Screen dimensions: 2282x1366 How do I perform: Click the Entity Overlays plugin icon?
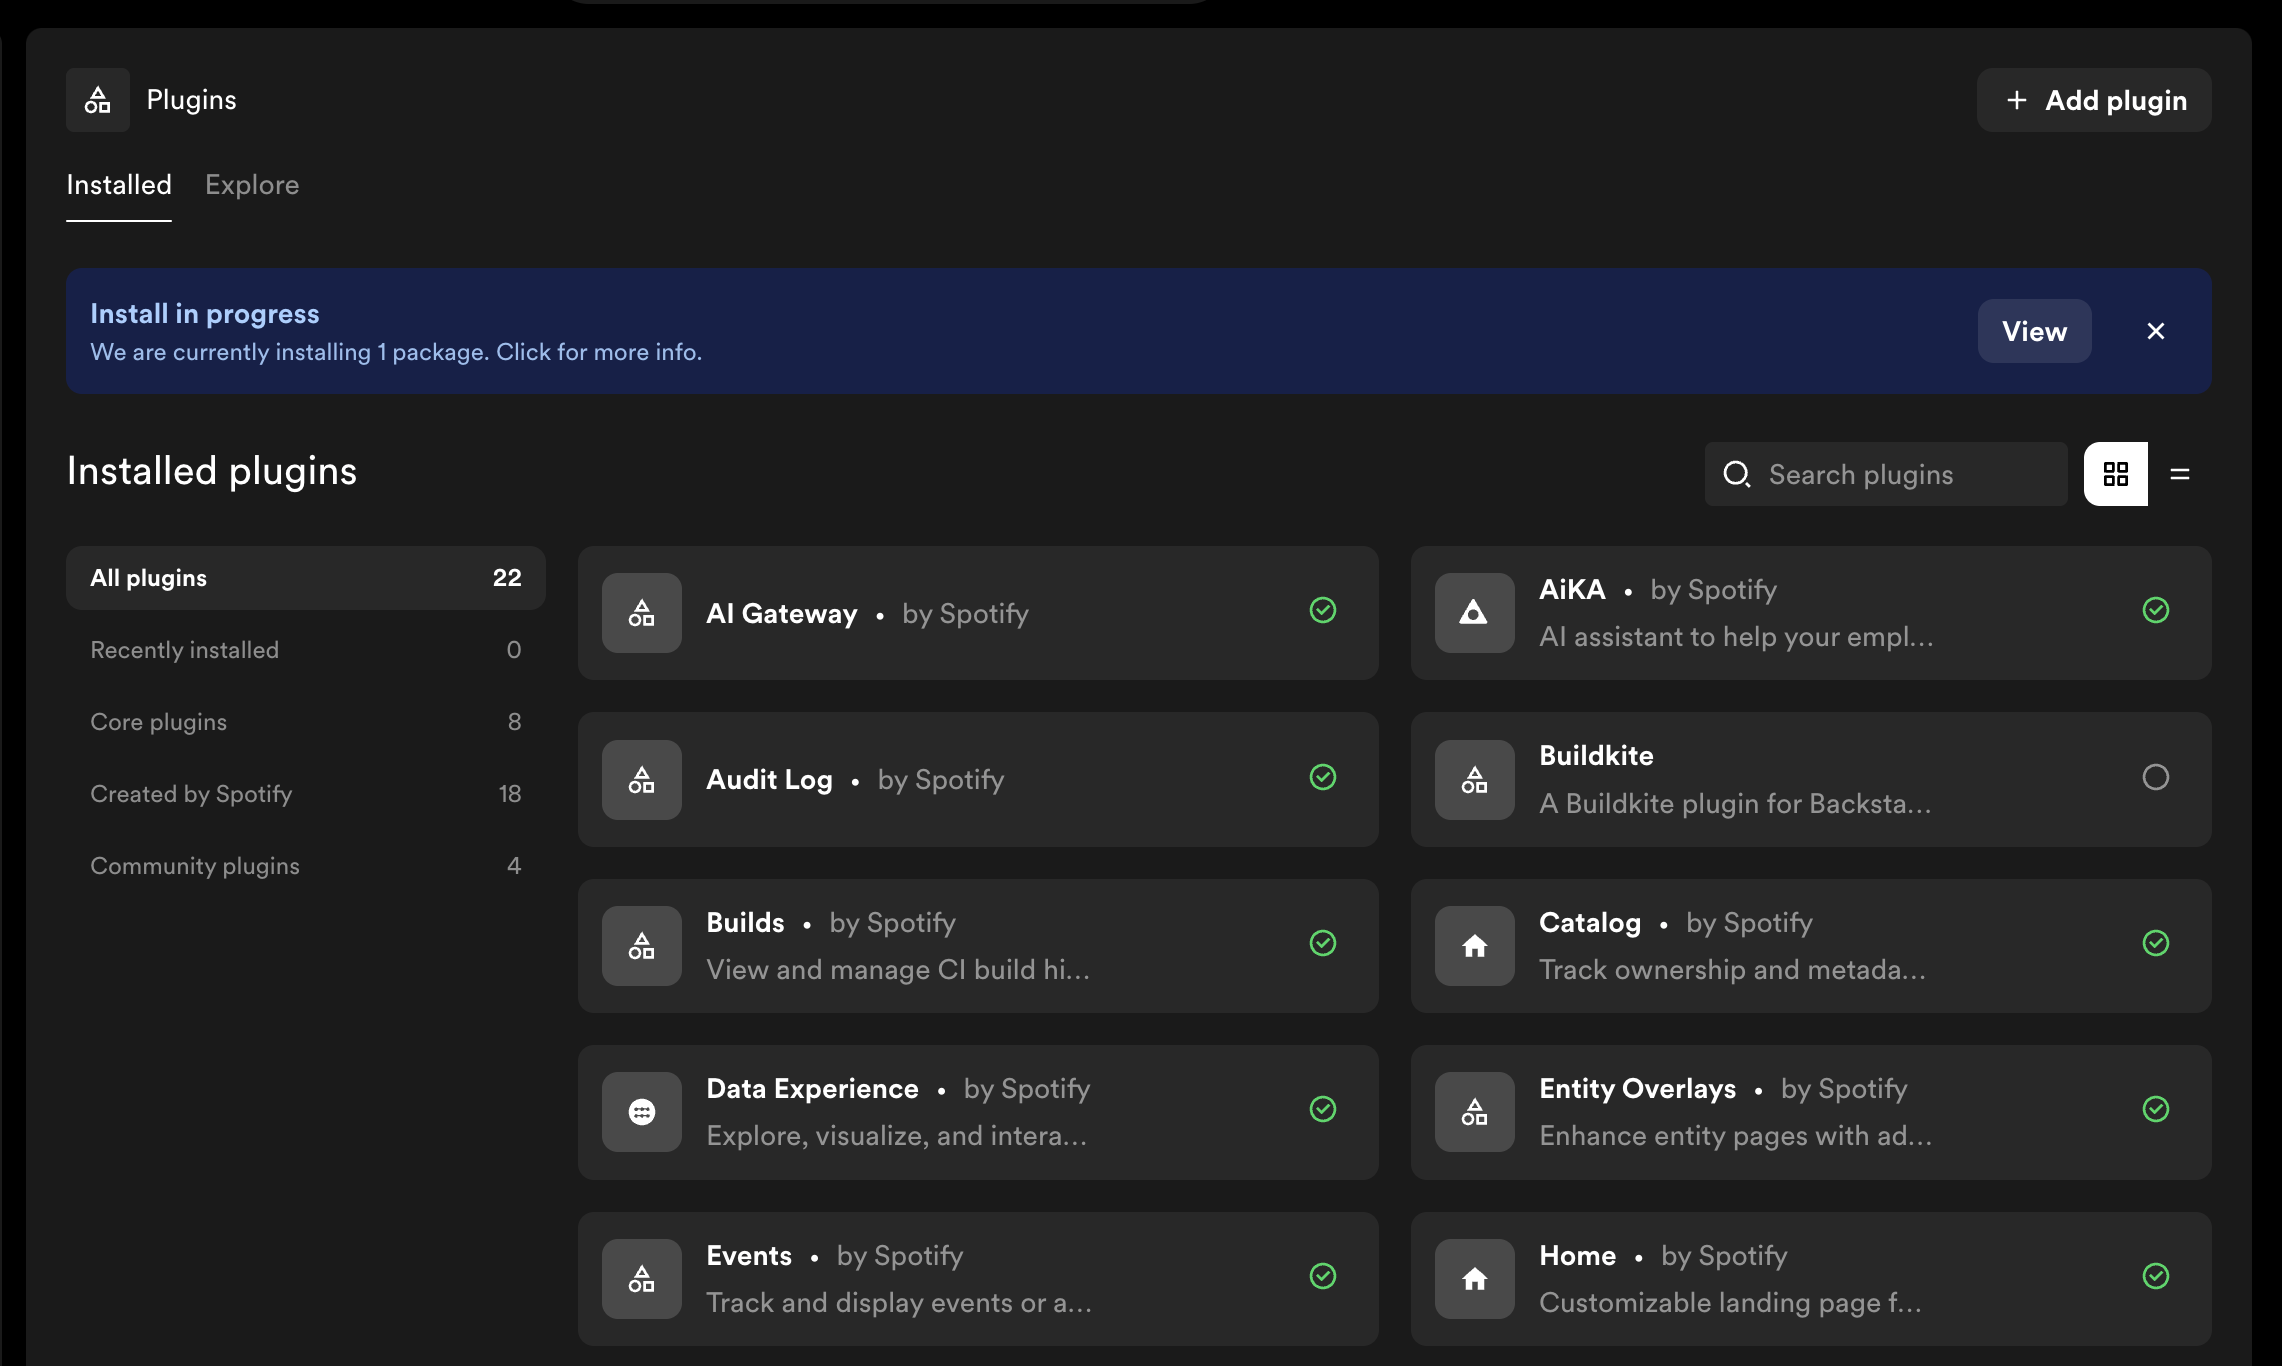click(x=1475, y=1112)
